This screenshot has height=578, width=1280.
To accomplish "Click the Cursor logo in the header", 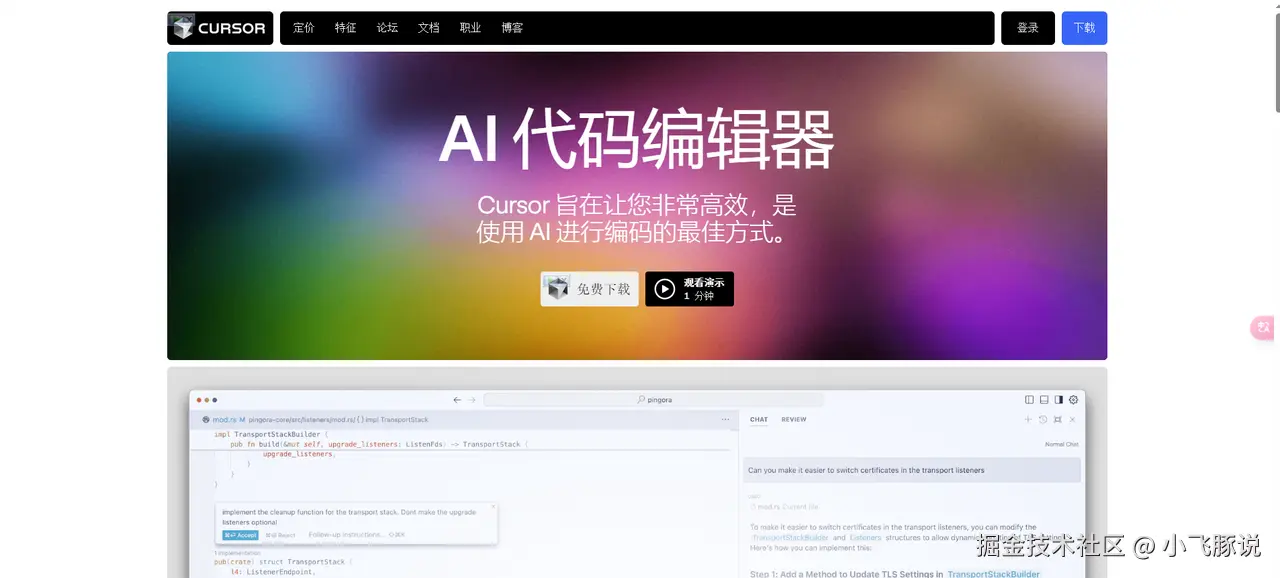I will tap(220, 28).
